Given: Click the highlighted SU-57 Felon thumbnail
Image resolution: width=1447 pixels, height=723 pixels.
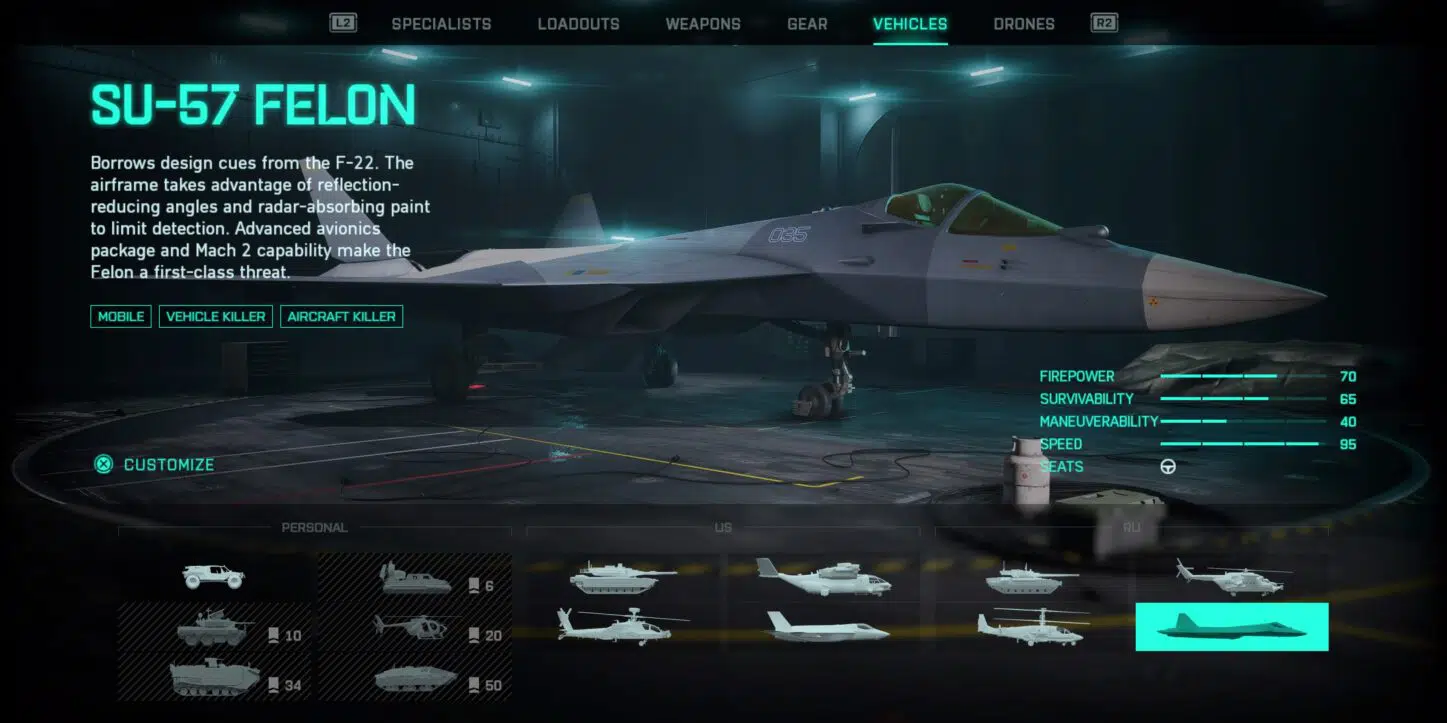Looking at the screenshot, I should pyautogui.click(x=1232, y=627).
